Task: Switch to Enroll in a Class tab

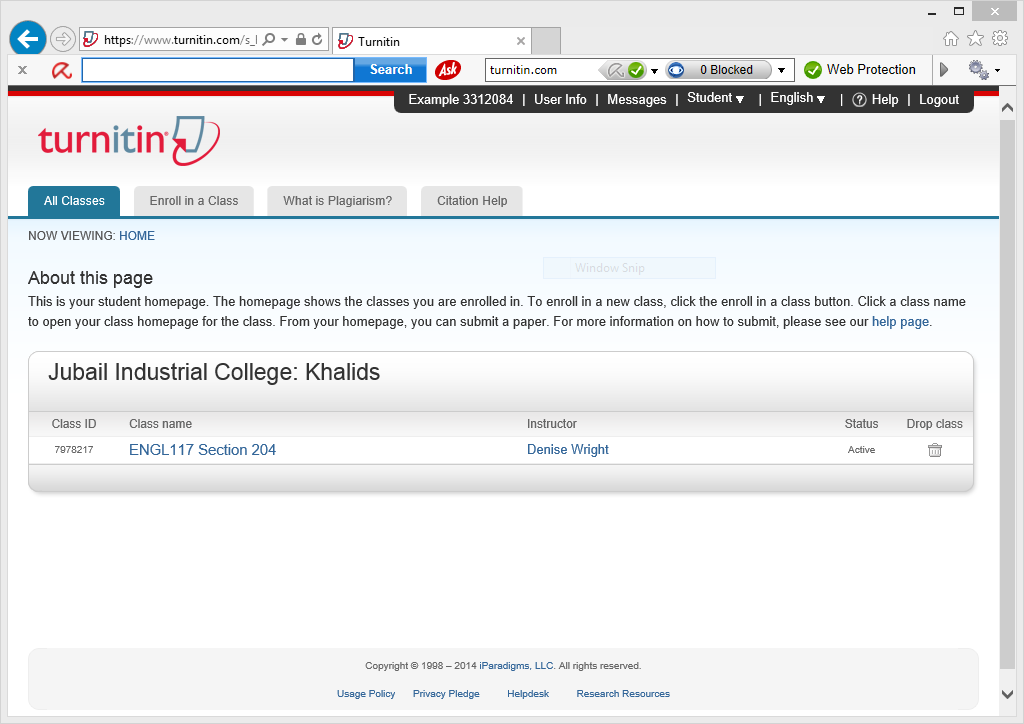Action: (194, 201)
